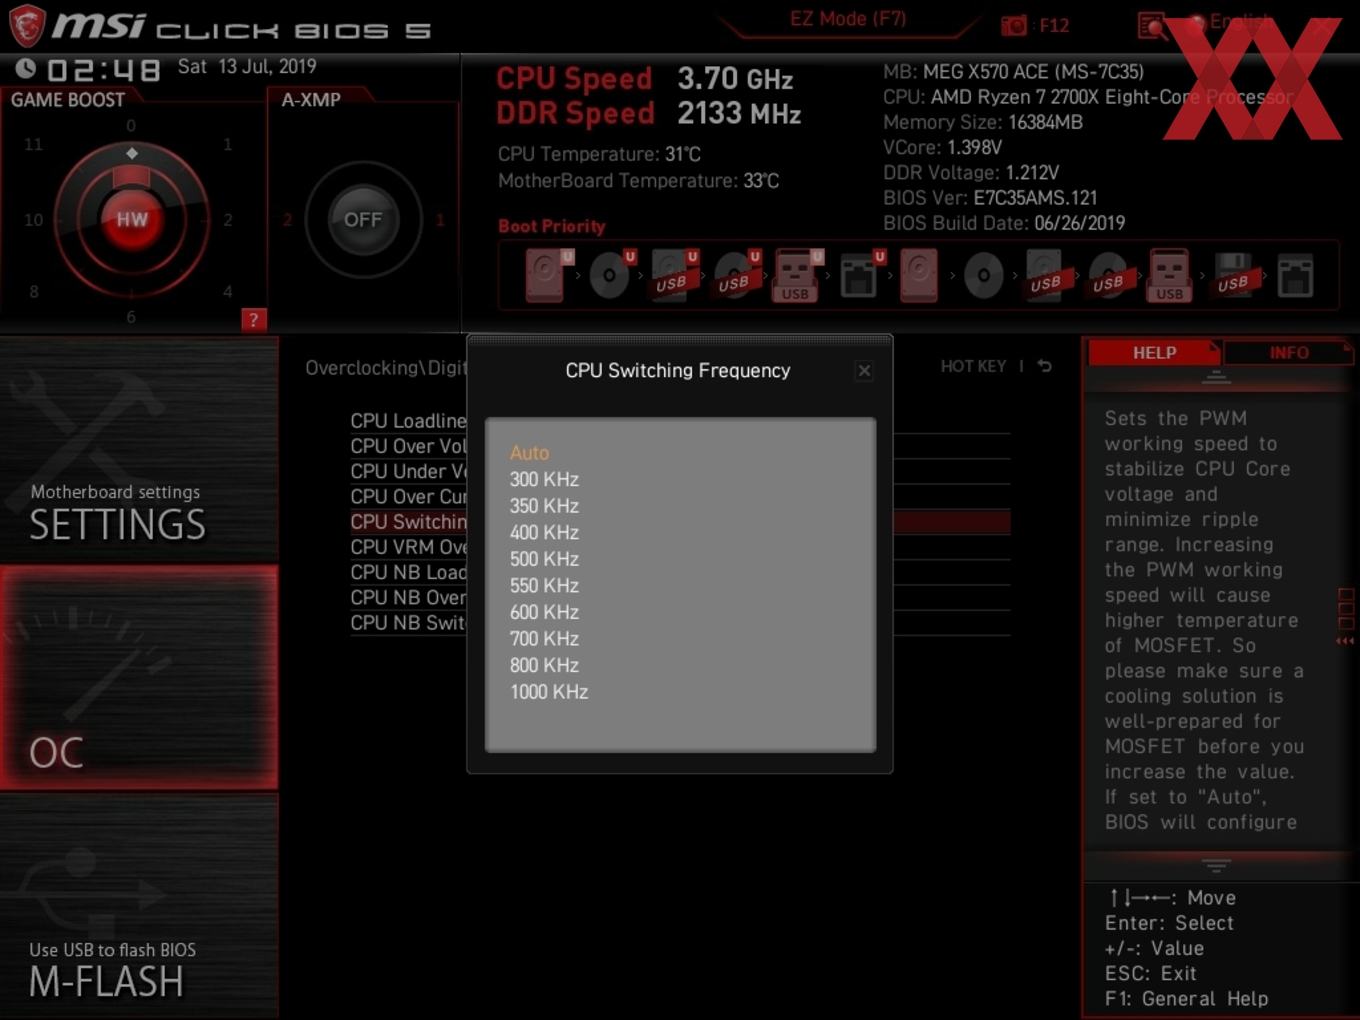Select legacy hard disk boot device icon
This screenshot has width=1360, height=1020.
[919, 275]
